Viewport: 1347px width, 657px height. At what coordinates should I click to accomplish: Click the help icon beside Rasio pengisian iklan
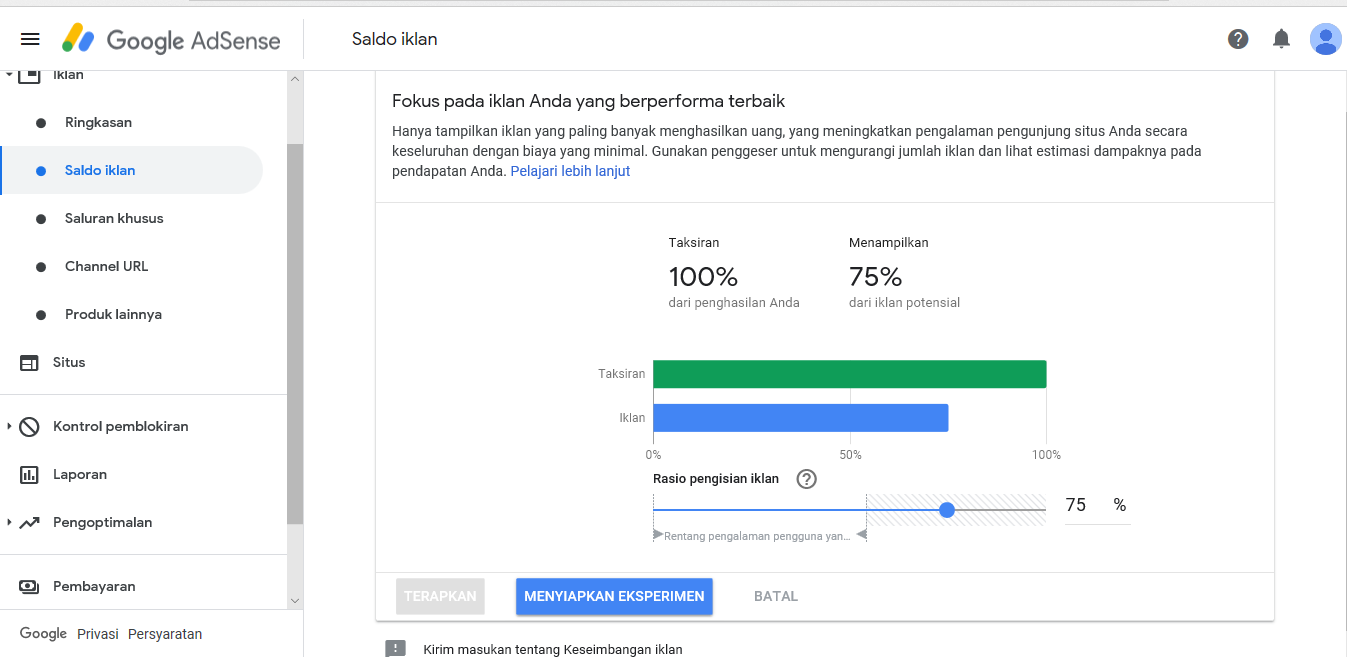tap(806, 479)
